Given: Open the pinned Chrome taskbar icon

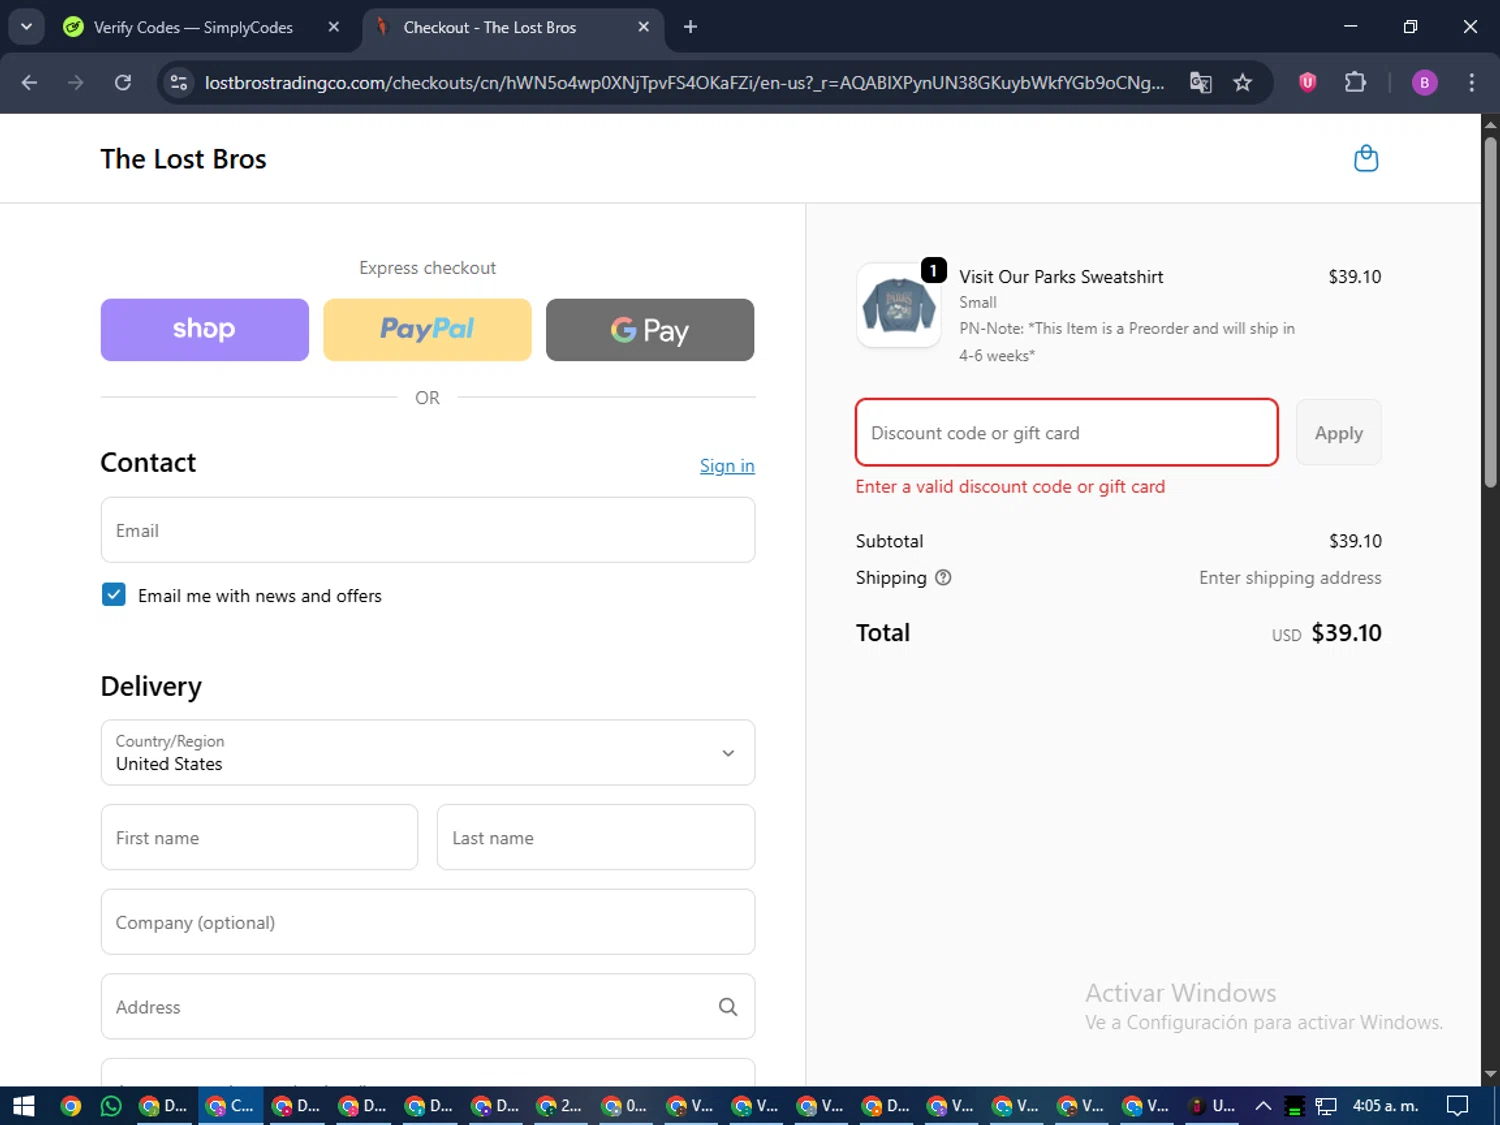Looking at the screenshot, I should pos(70,1106).
